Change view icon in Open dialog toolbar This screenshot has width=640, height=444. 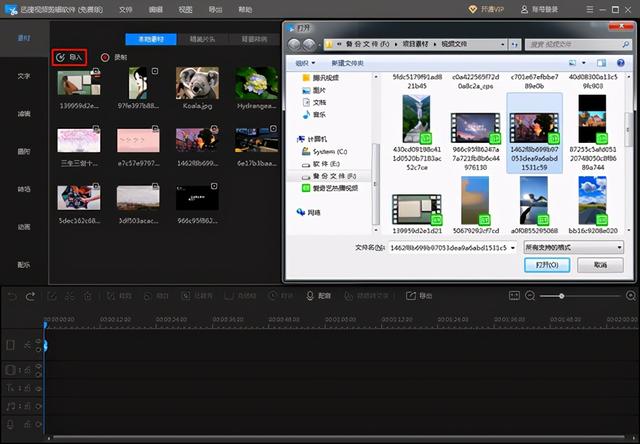573,63
